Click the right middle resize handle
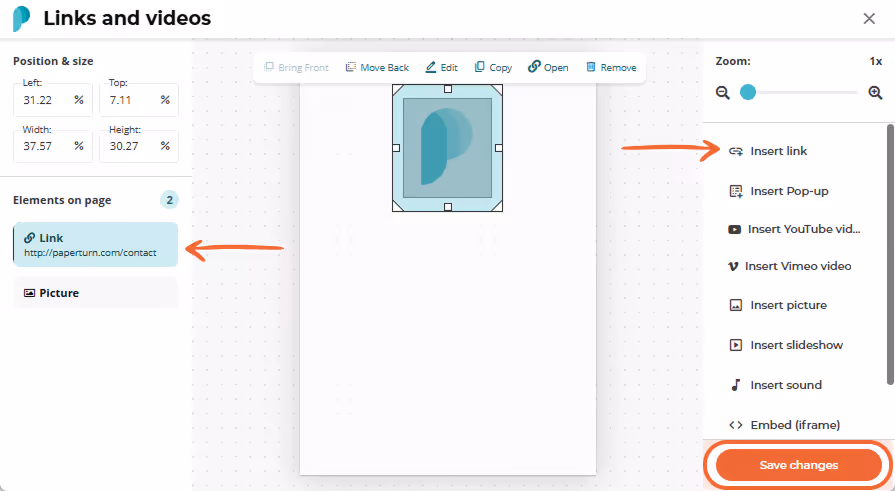The width and height of the screenshot is (895, 491). coord(498,148)
